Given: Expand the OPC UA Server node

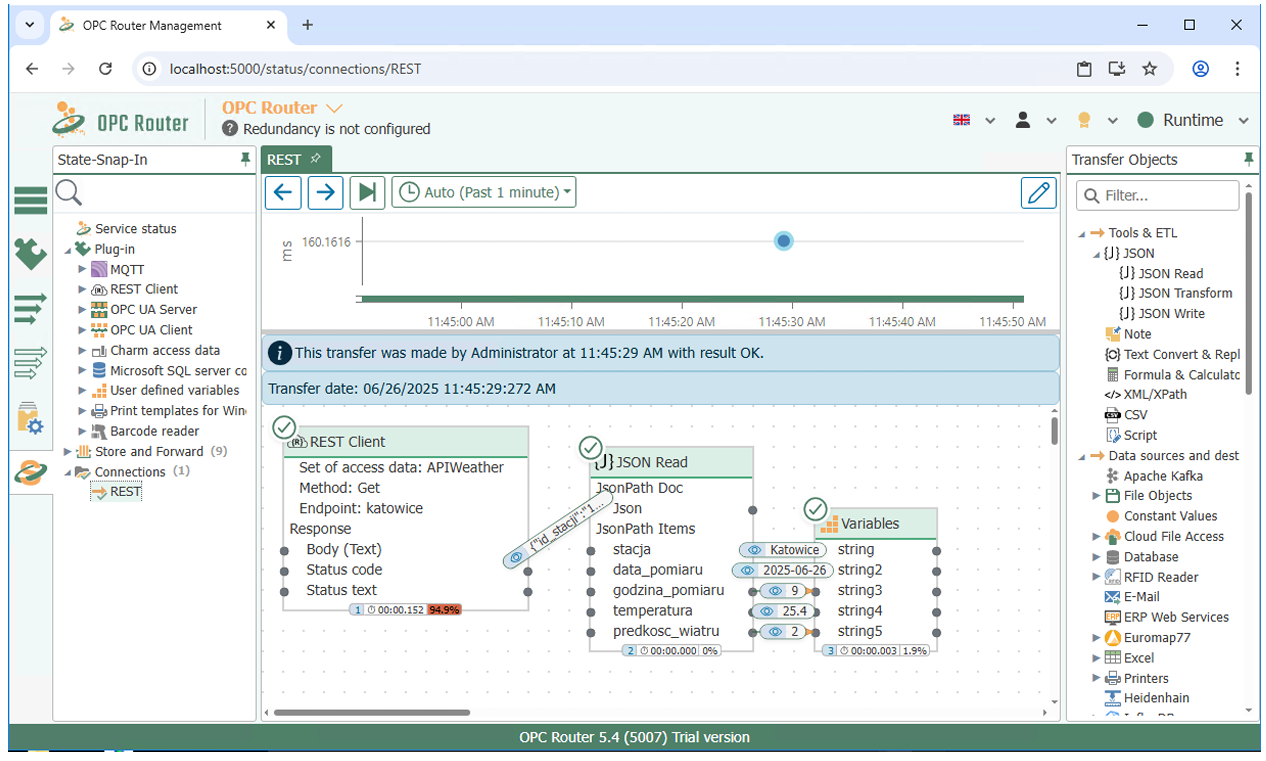Looking at the screenshot, I should coord(82,309).
